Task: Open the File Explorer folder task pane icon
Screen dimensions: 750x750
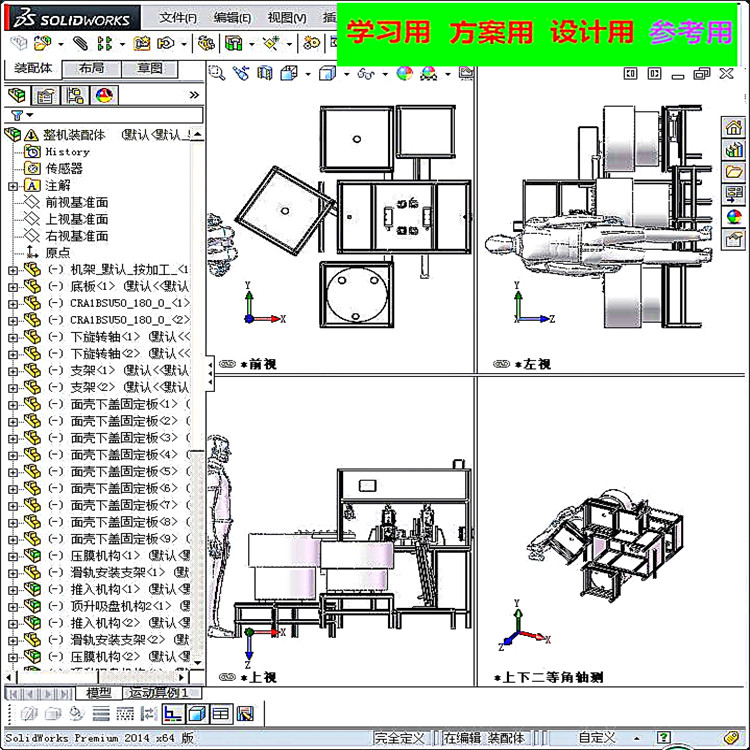Action: (x=733, y=171)
